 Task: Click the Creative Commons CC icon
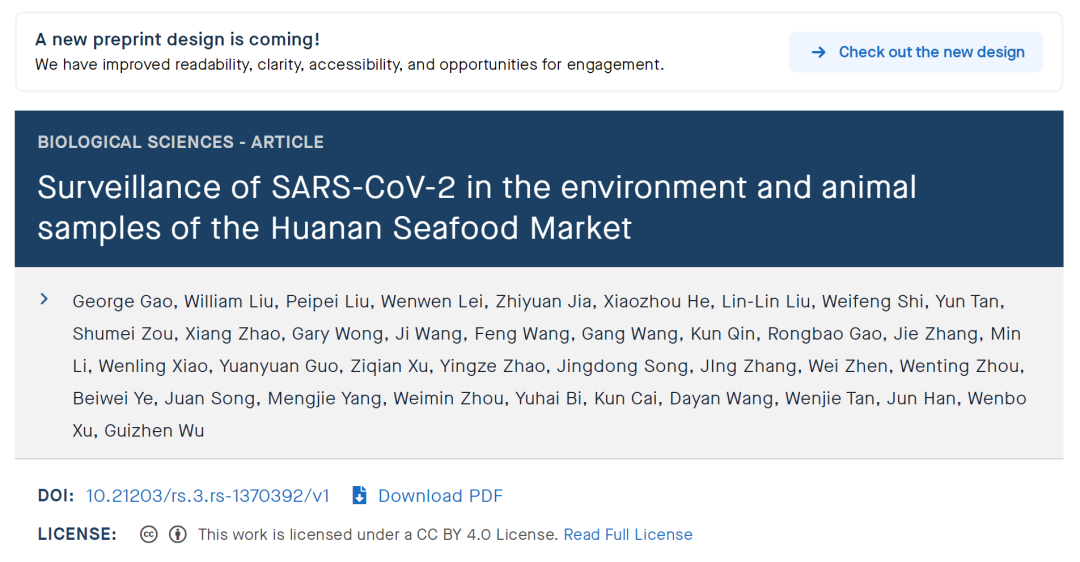pyautogui.click(x=149, y=534)
